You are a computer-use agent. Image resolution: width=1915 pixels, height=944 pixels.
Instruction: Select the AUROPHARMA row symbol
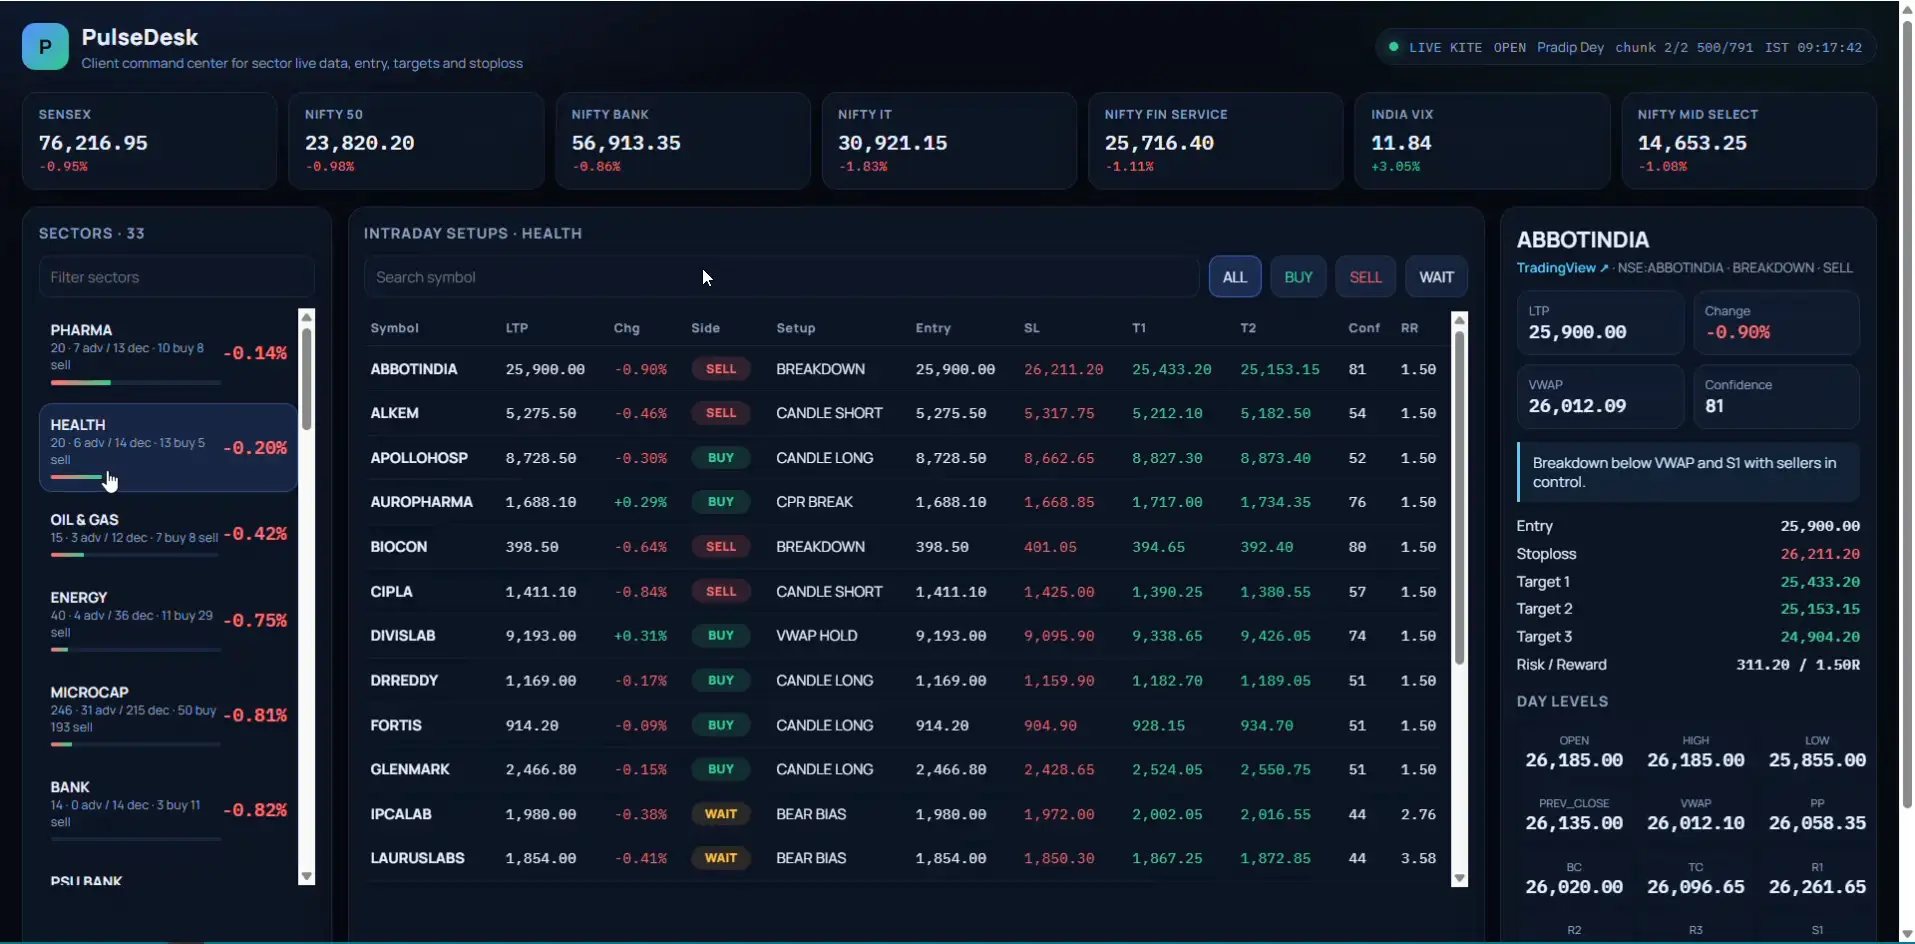(x=421, y=502)
